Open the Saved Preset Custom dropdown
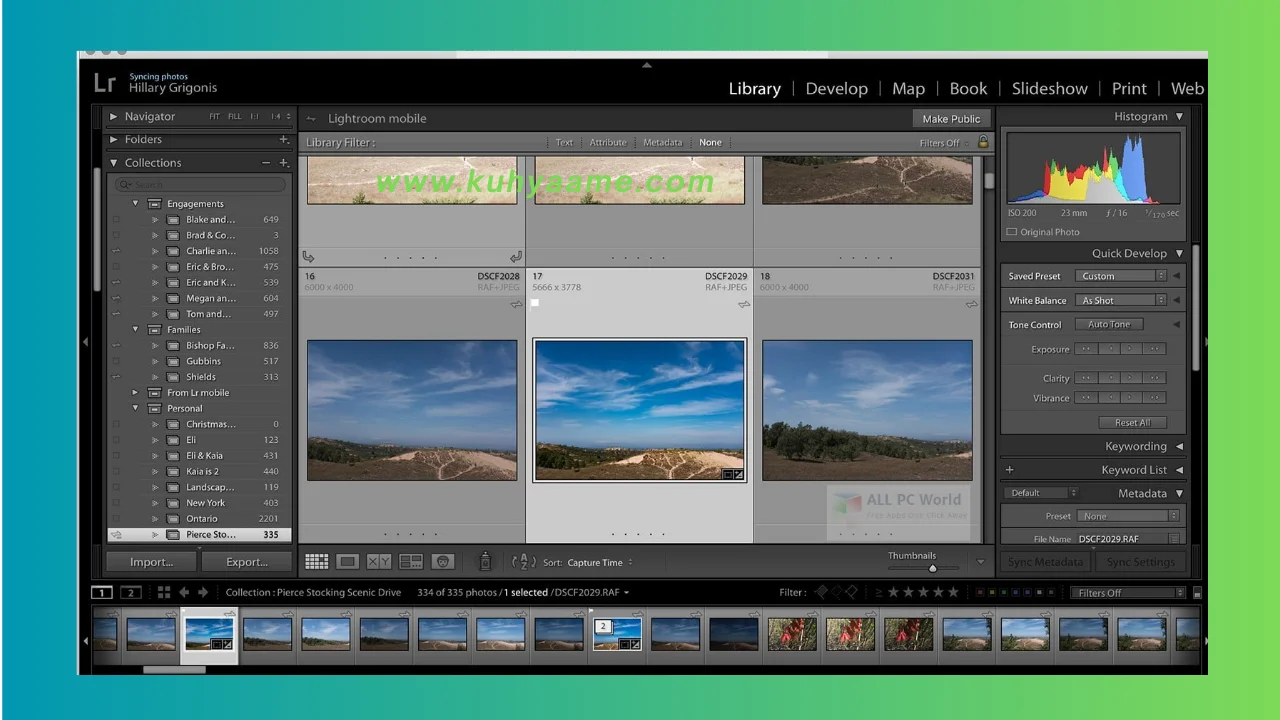 pyautogui.click(x=1121, y=276)
